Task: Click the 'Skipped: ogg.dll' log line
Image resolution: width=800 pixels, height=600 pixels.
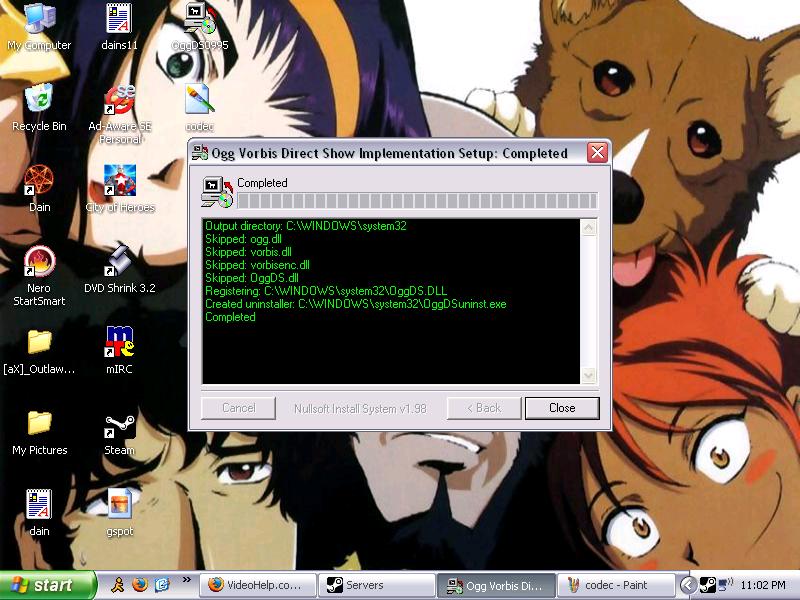Action: click(243, 239)
